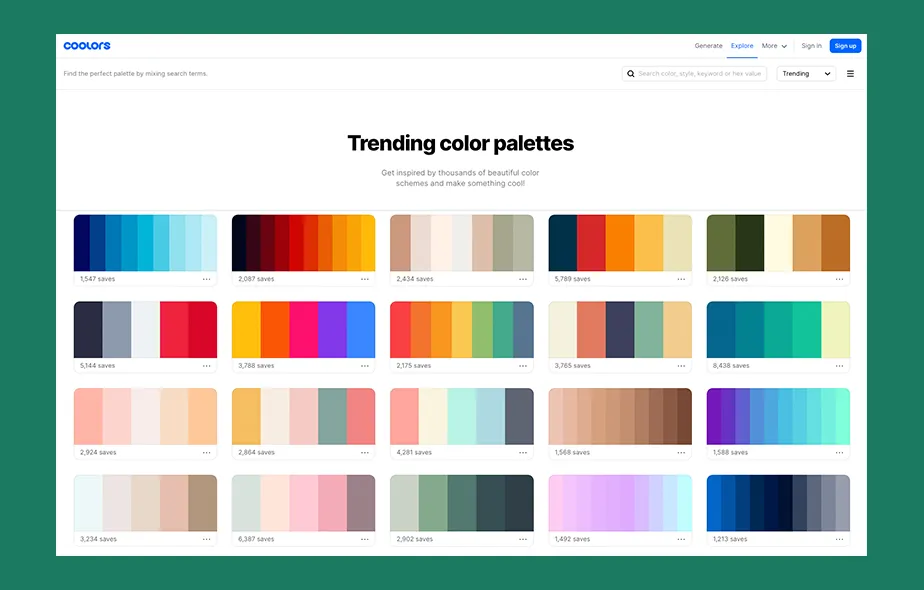Select the purple swatch in 3,788 saves palette
Screen dimensions: 924x590
tap(332, 330)
